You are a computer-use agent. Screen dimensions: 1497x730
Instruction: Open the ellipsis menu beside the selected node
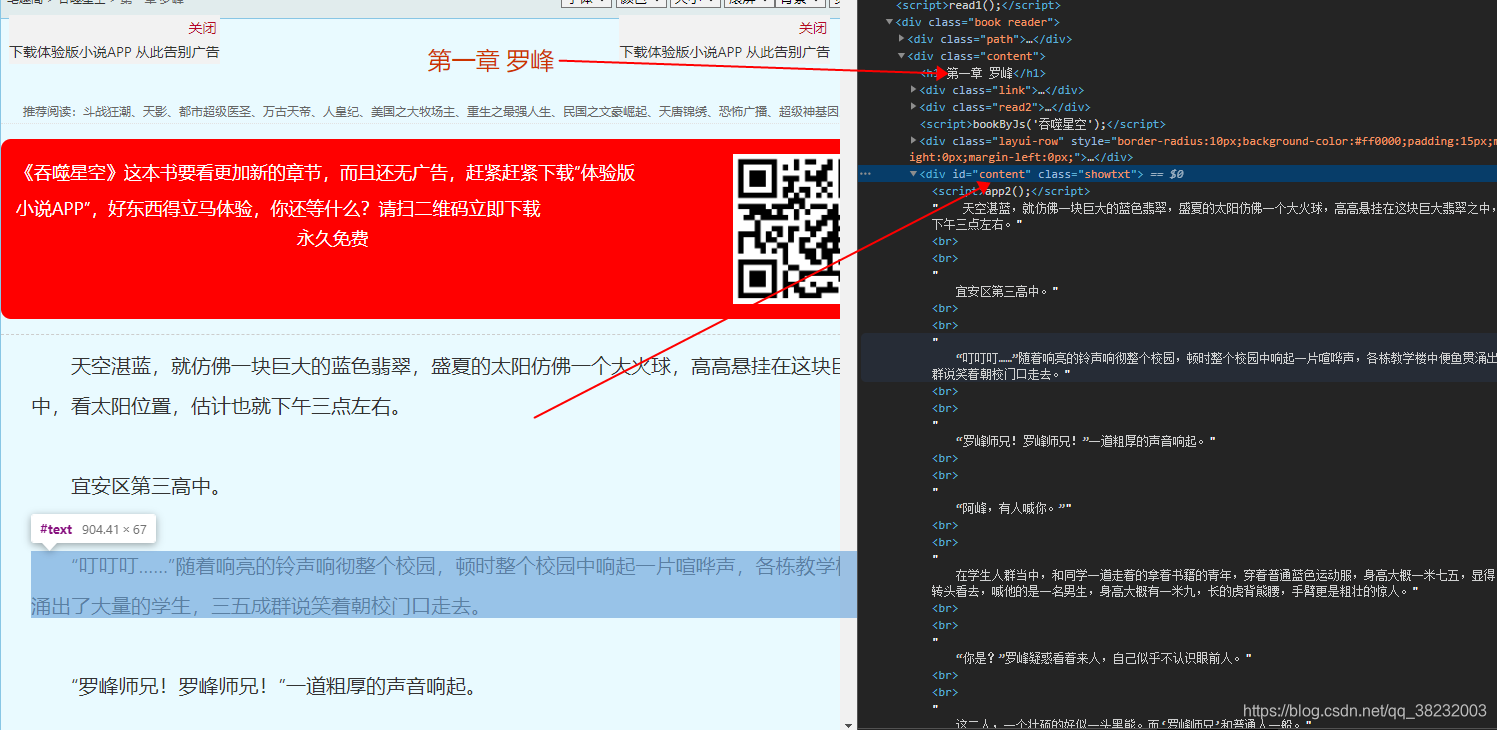point(866,174)
